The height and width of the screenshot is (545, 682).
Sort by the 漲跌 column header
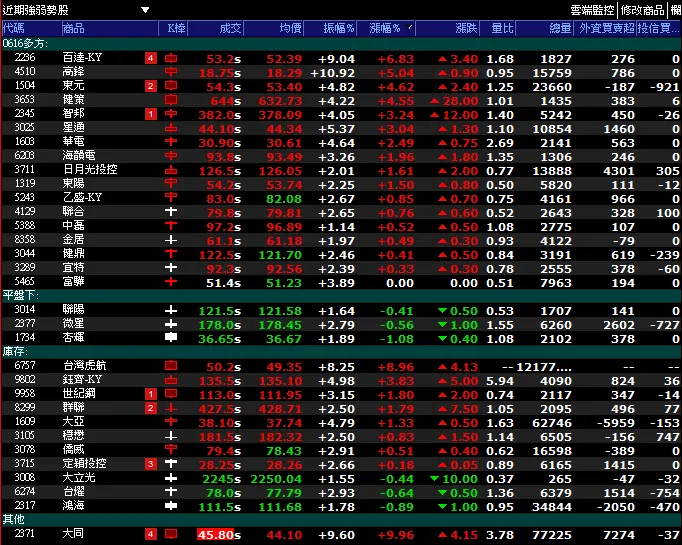coord(448,28)
